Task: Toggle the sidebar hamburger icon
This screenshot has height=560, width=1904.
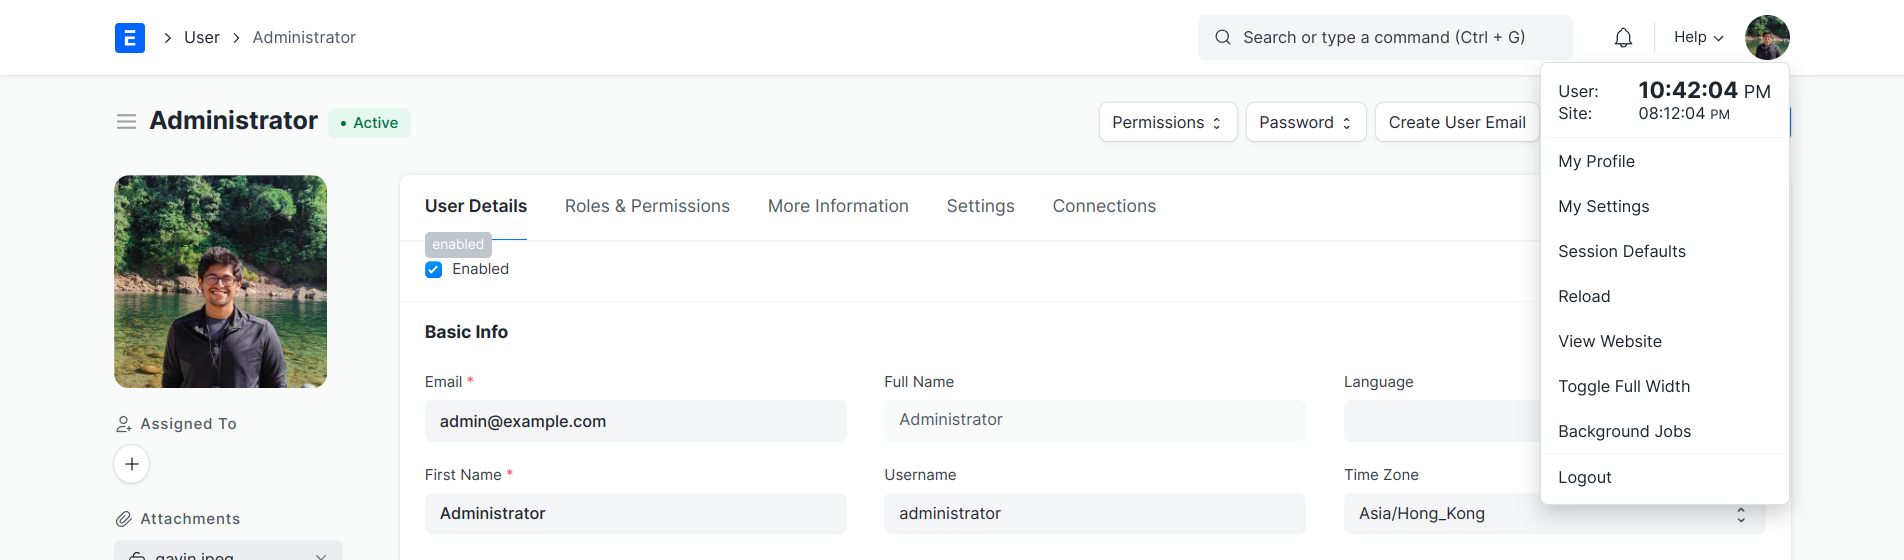Action: coord(126,122)
